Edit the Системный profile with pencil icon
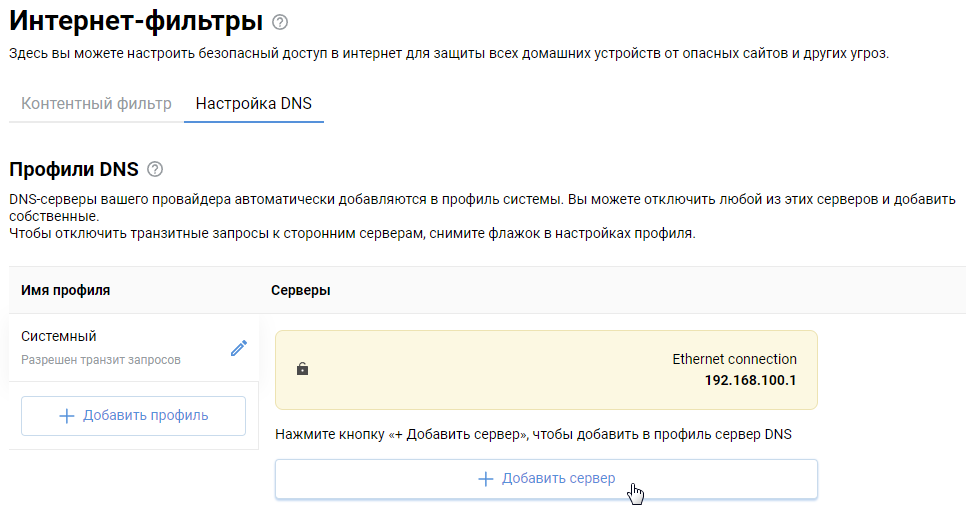 (x=238, y=348)
